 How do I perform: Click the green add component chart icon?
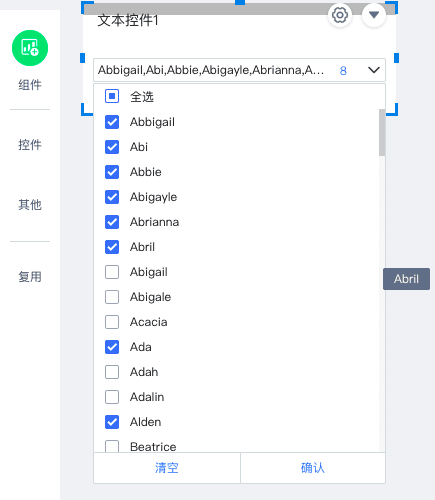click(x=30, y=48)
